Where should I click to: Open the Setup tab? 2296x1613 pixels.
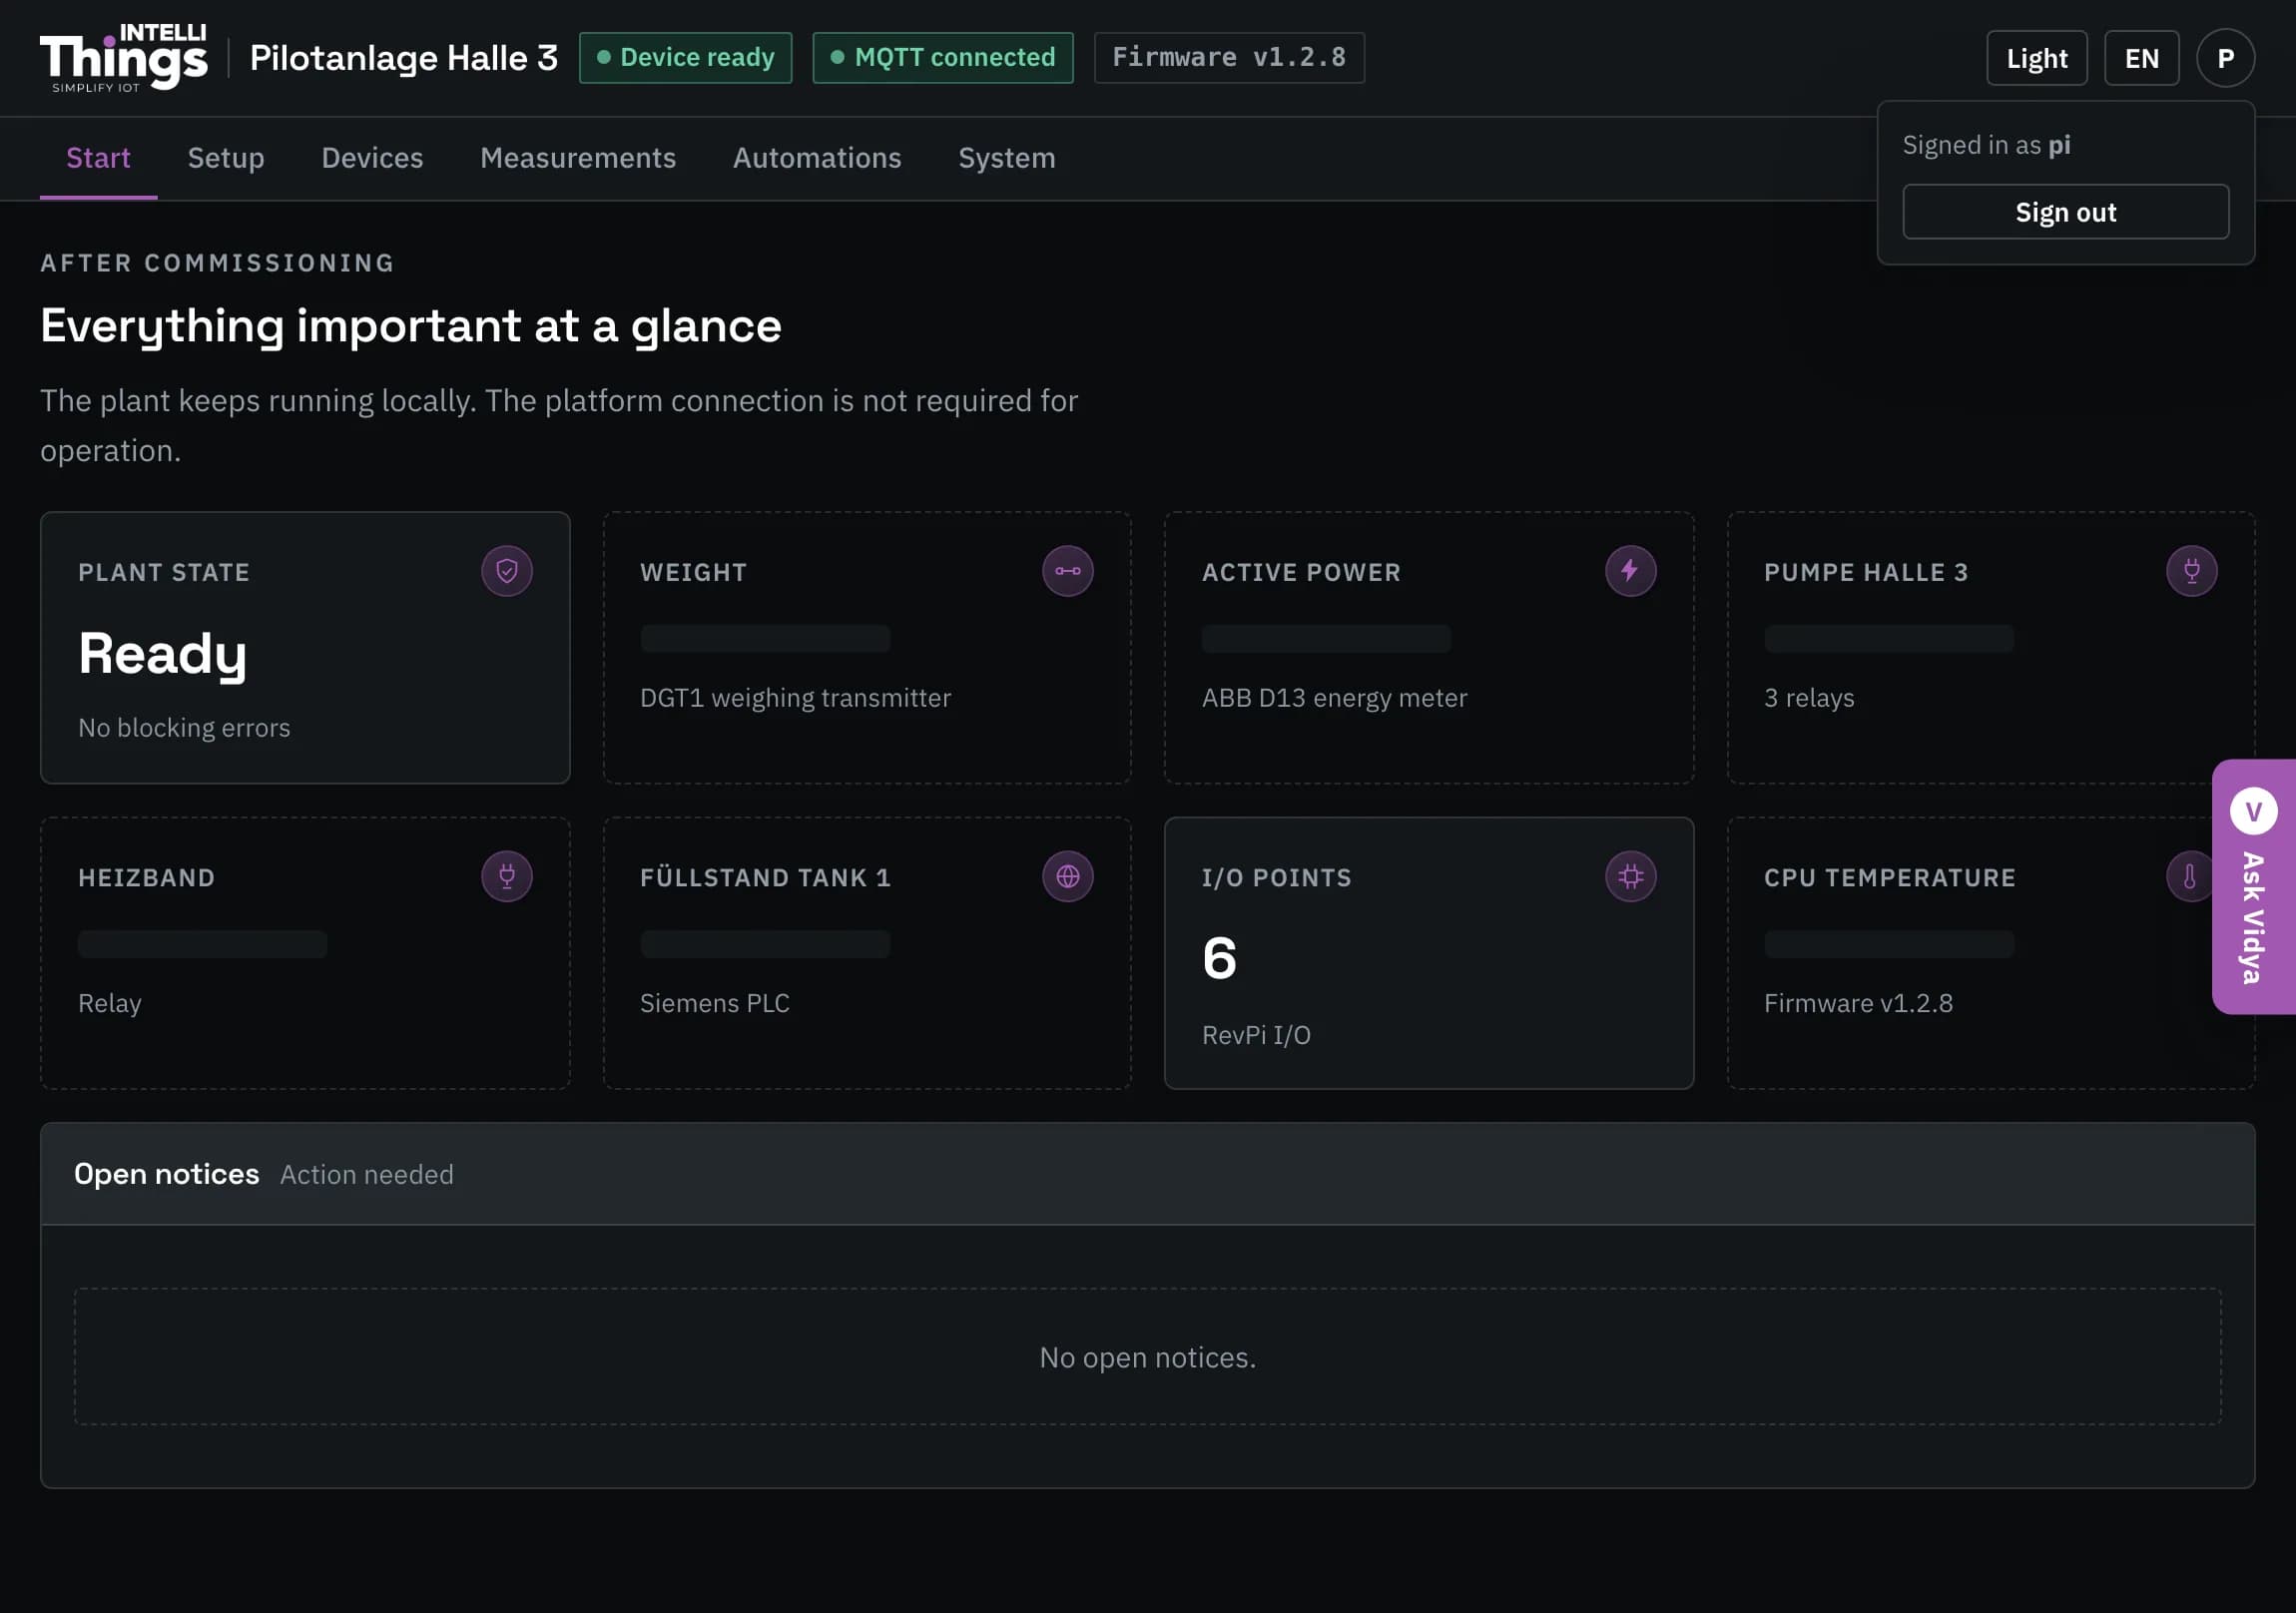coord(226,158)
